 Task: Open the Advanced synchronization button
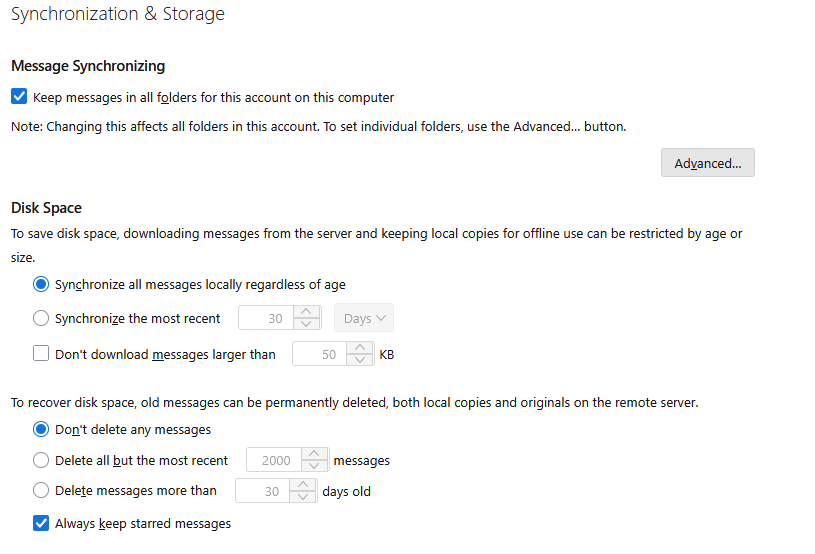point(707,163)
